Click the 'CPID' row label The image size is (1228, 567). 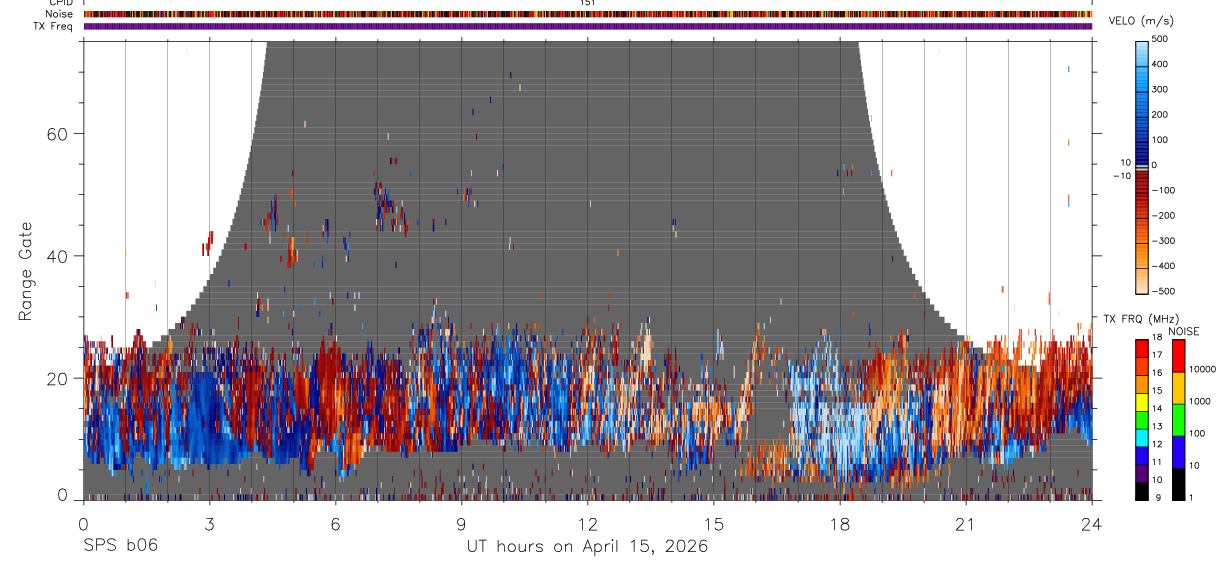(60, 3)
